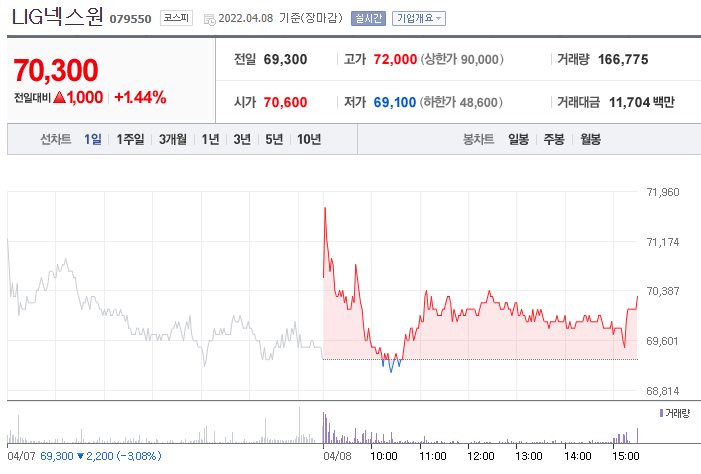
Task: Click the +1.44% change rate
Action: coord(140,97)
